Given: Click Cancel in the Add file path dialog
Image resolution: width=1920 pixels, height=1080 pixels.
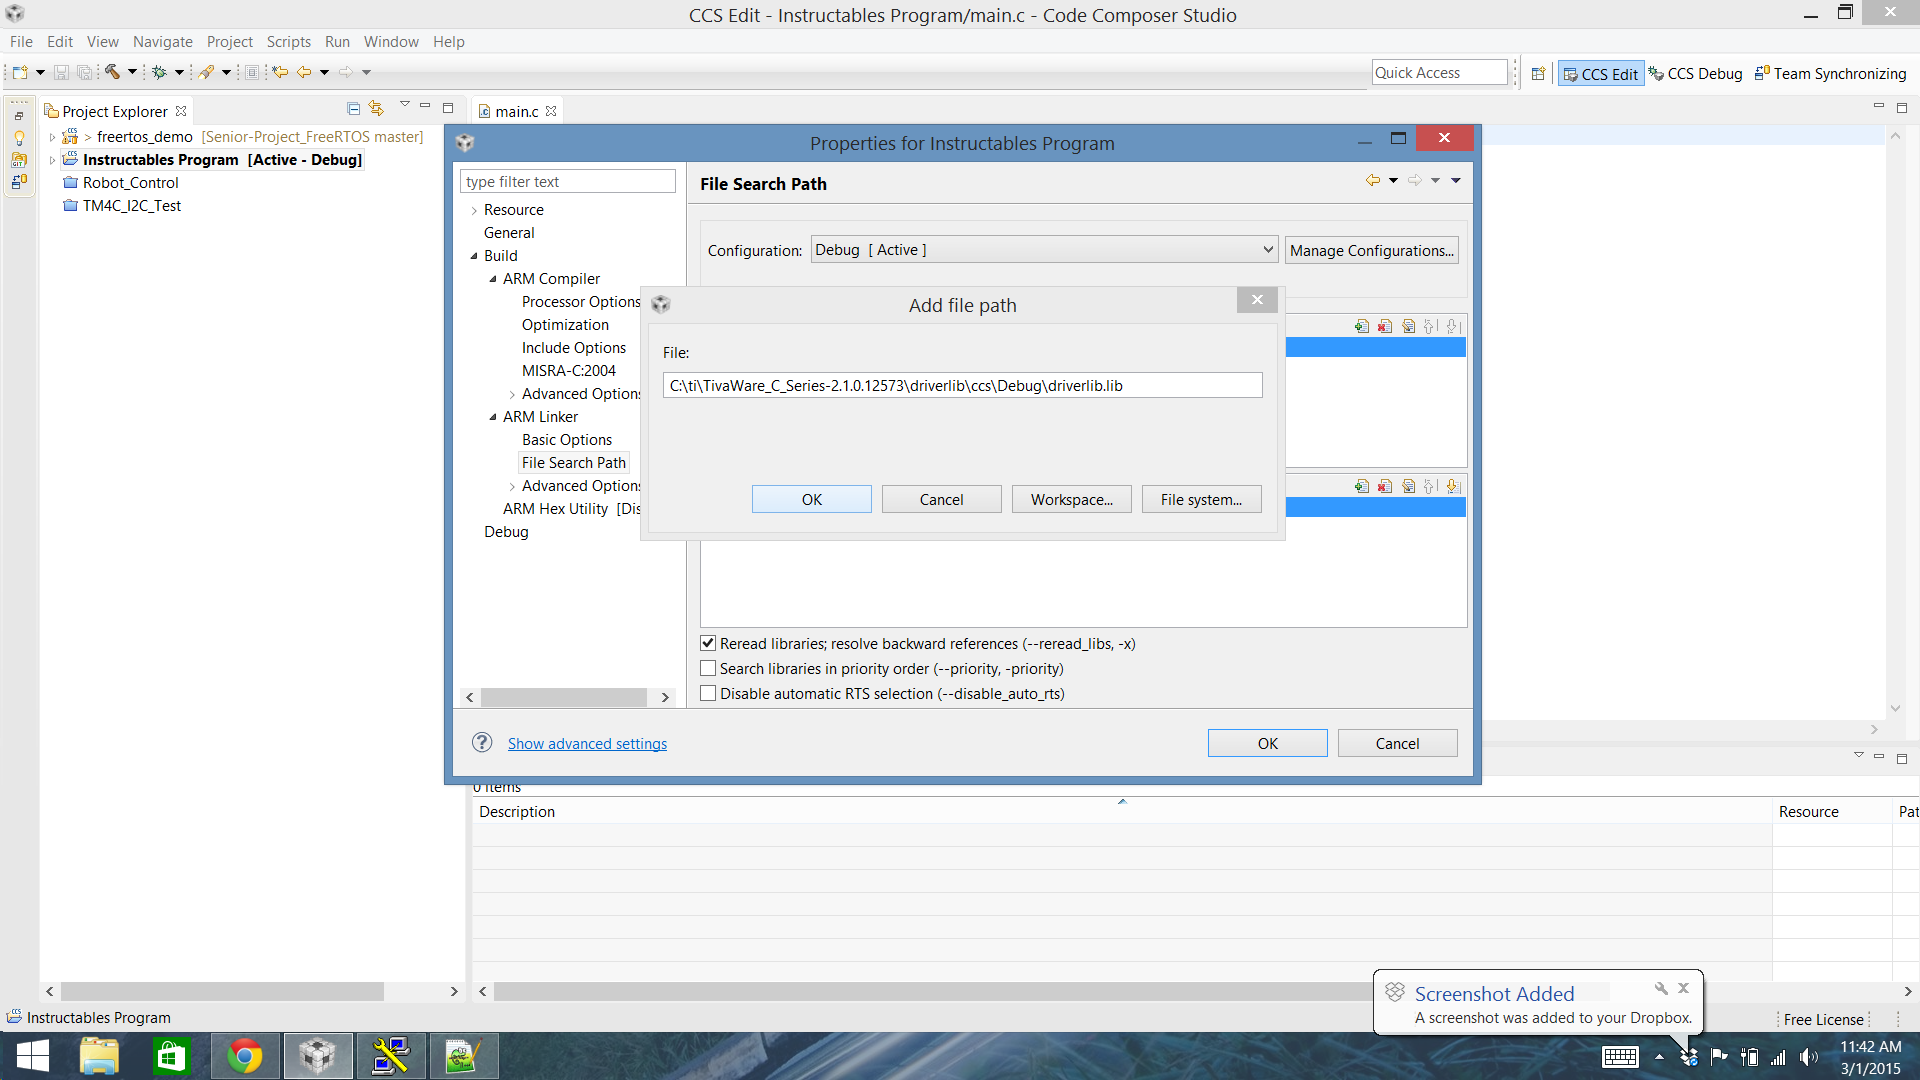Looking at the screenshot, I should [942, 499].
